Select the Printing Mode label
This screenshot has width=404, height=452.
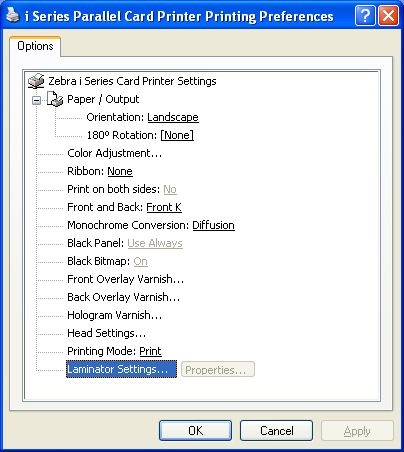click(x=102, y=351)
